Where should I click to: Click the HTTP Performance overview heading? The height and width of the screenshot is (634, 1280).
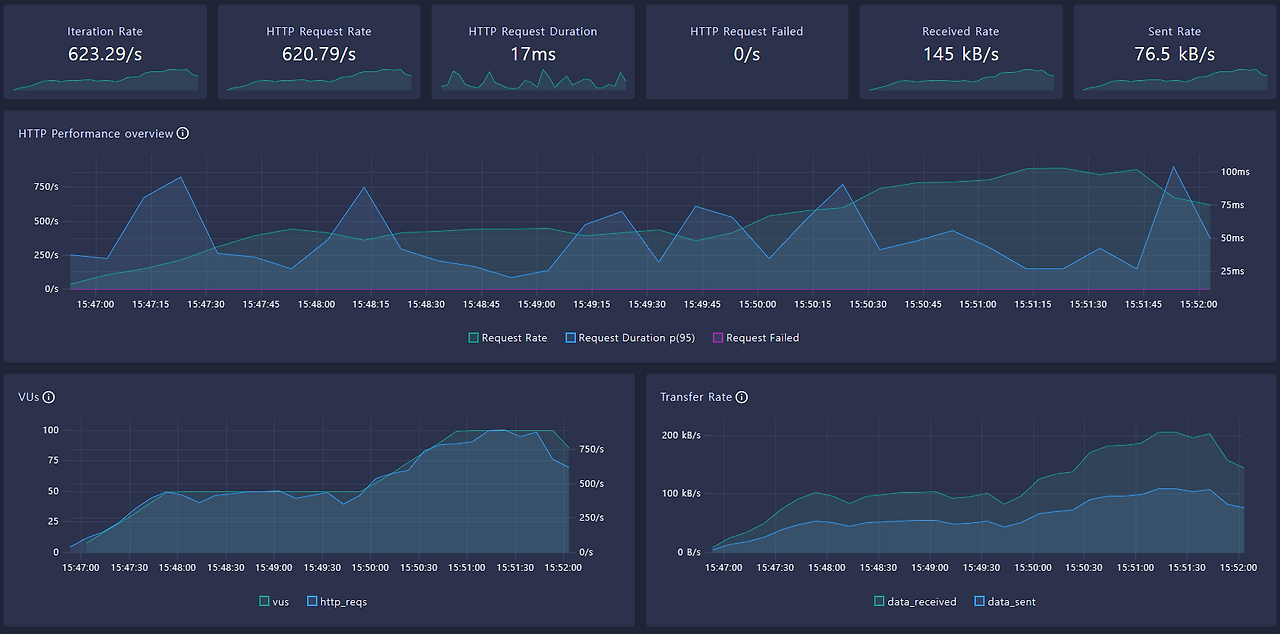[x=96, y=134]
